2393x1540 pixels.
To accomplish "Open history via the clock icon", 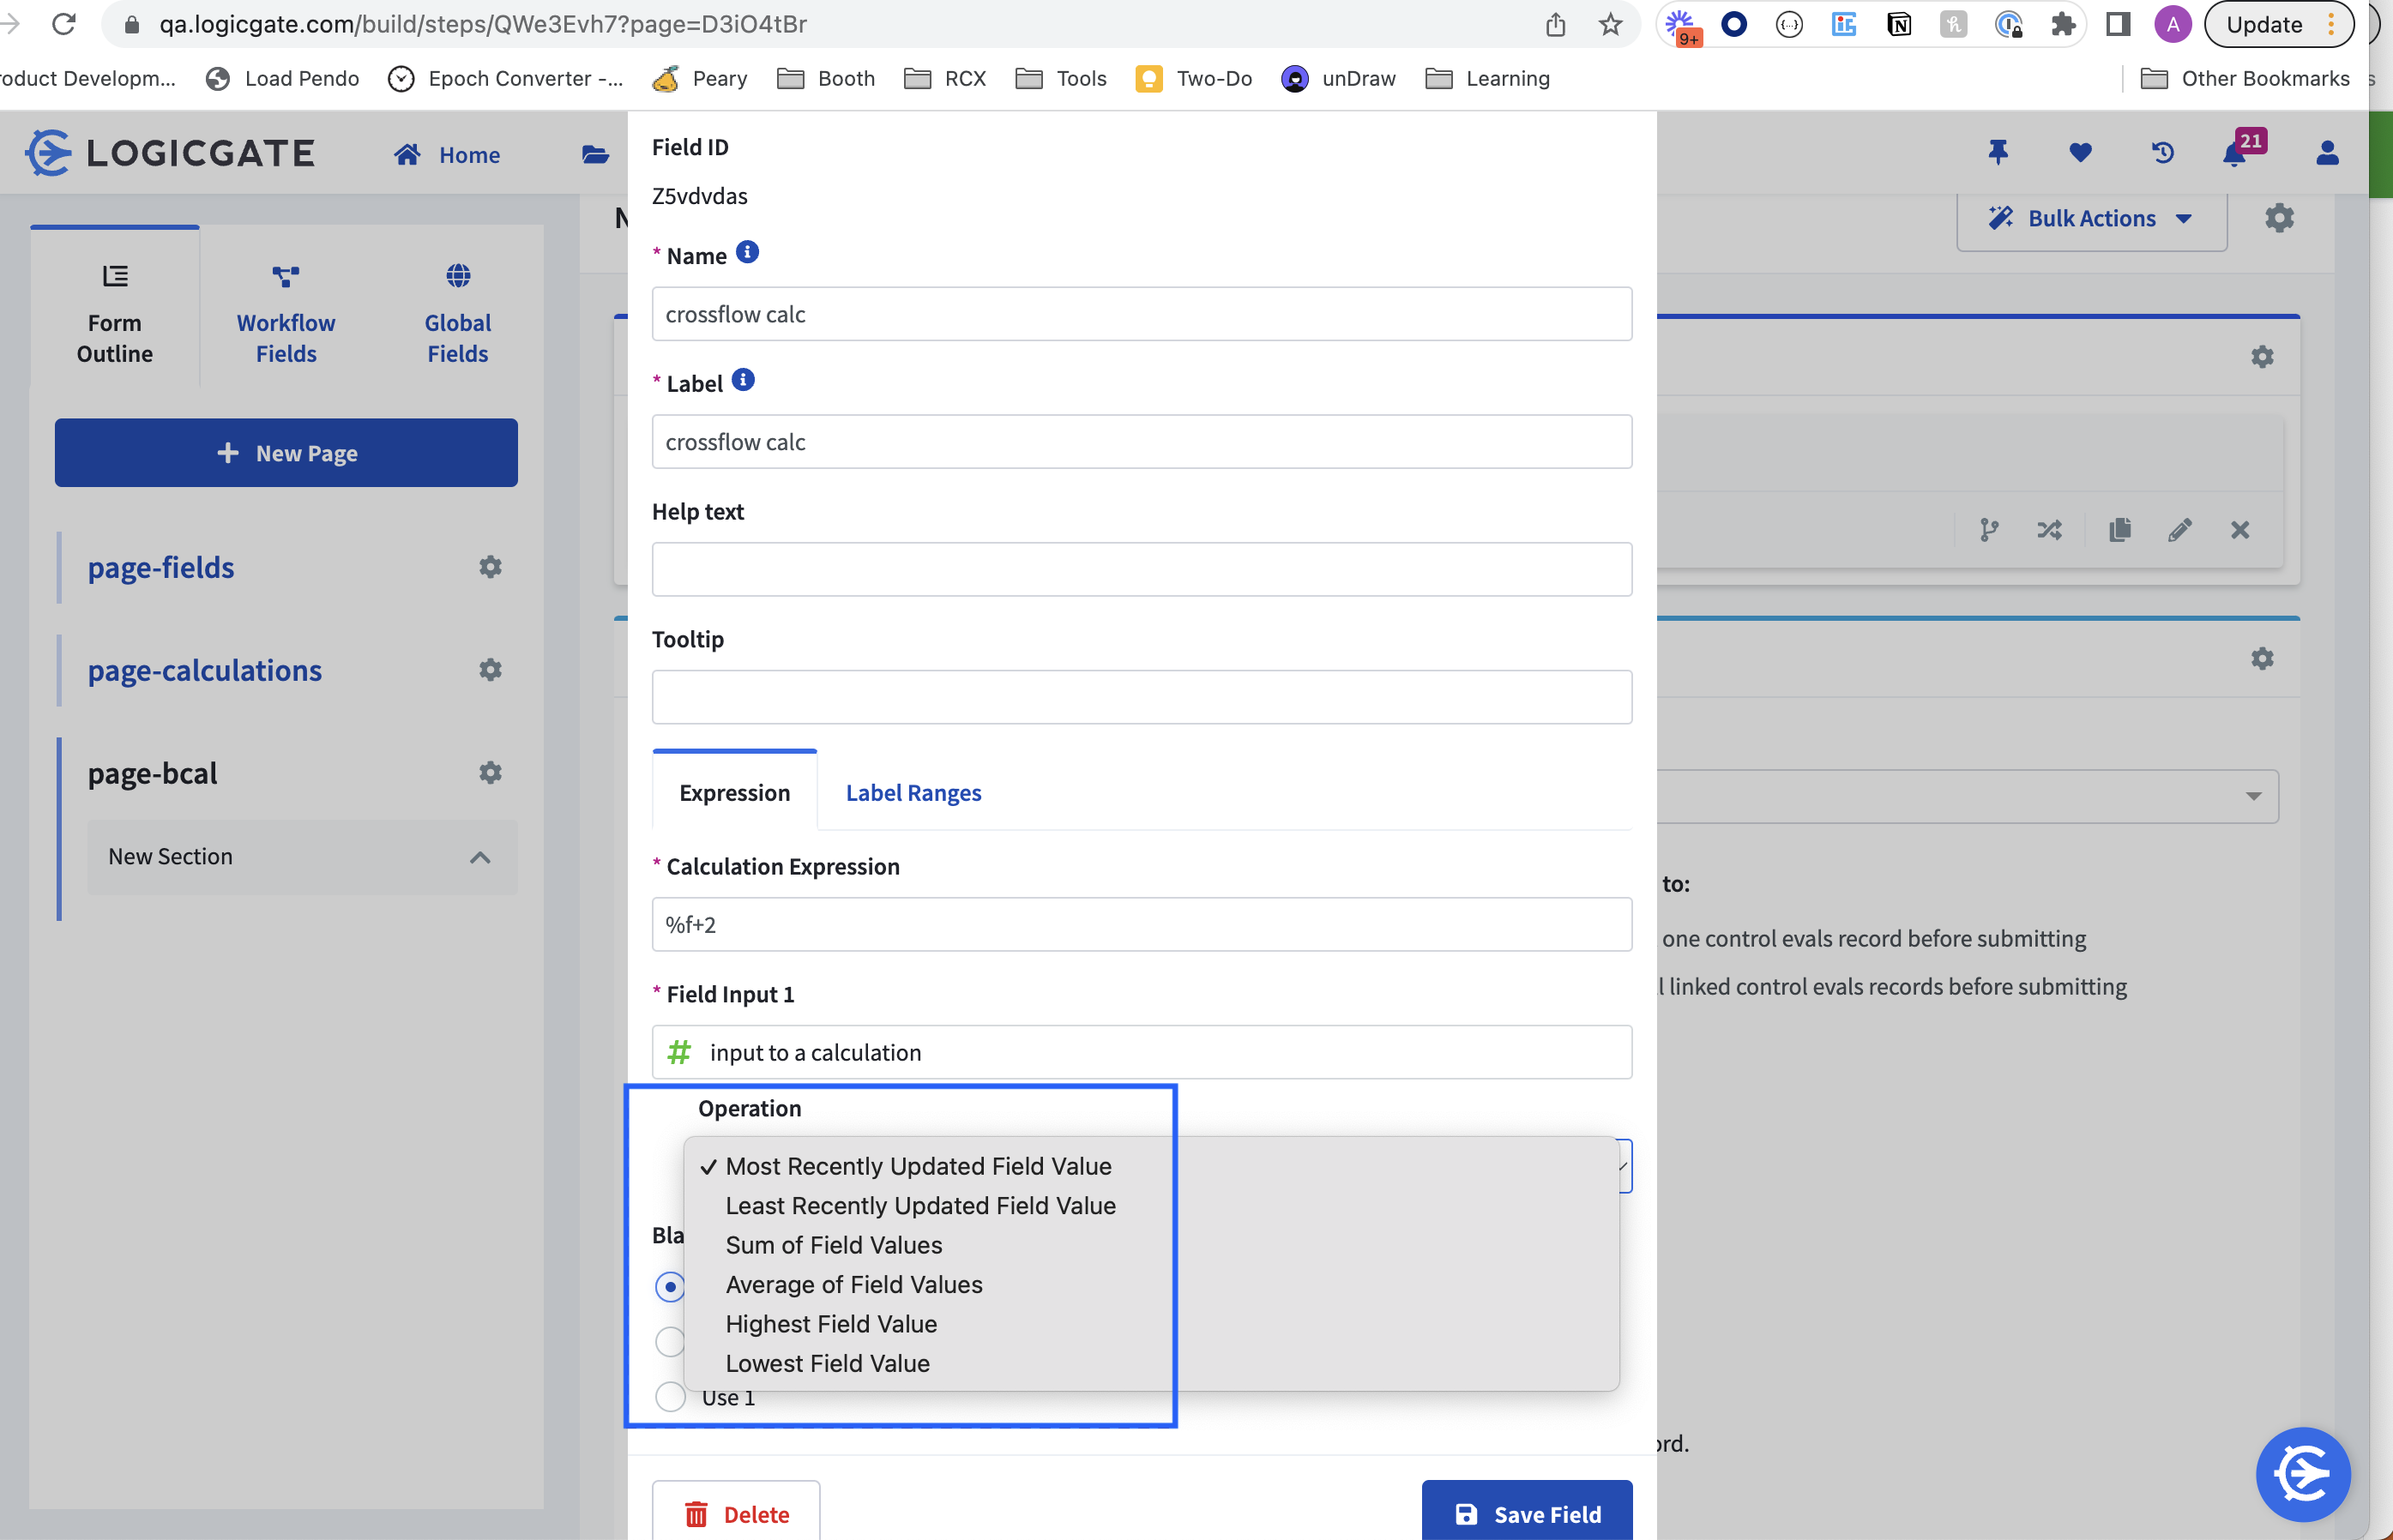I will pyautogui.click(x=2162, y=152).
